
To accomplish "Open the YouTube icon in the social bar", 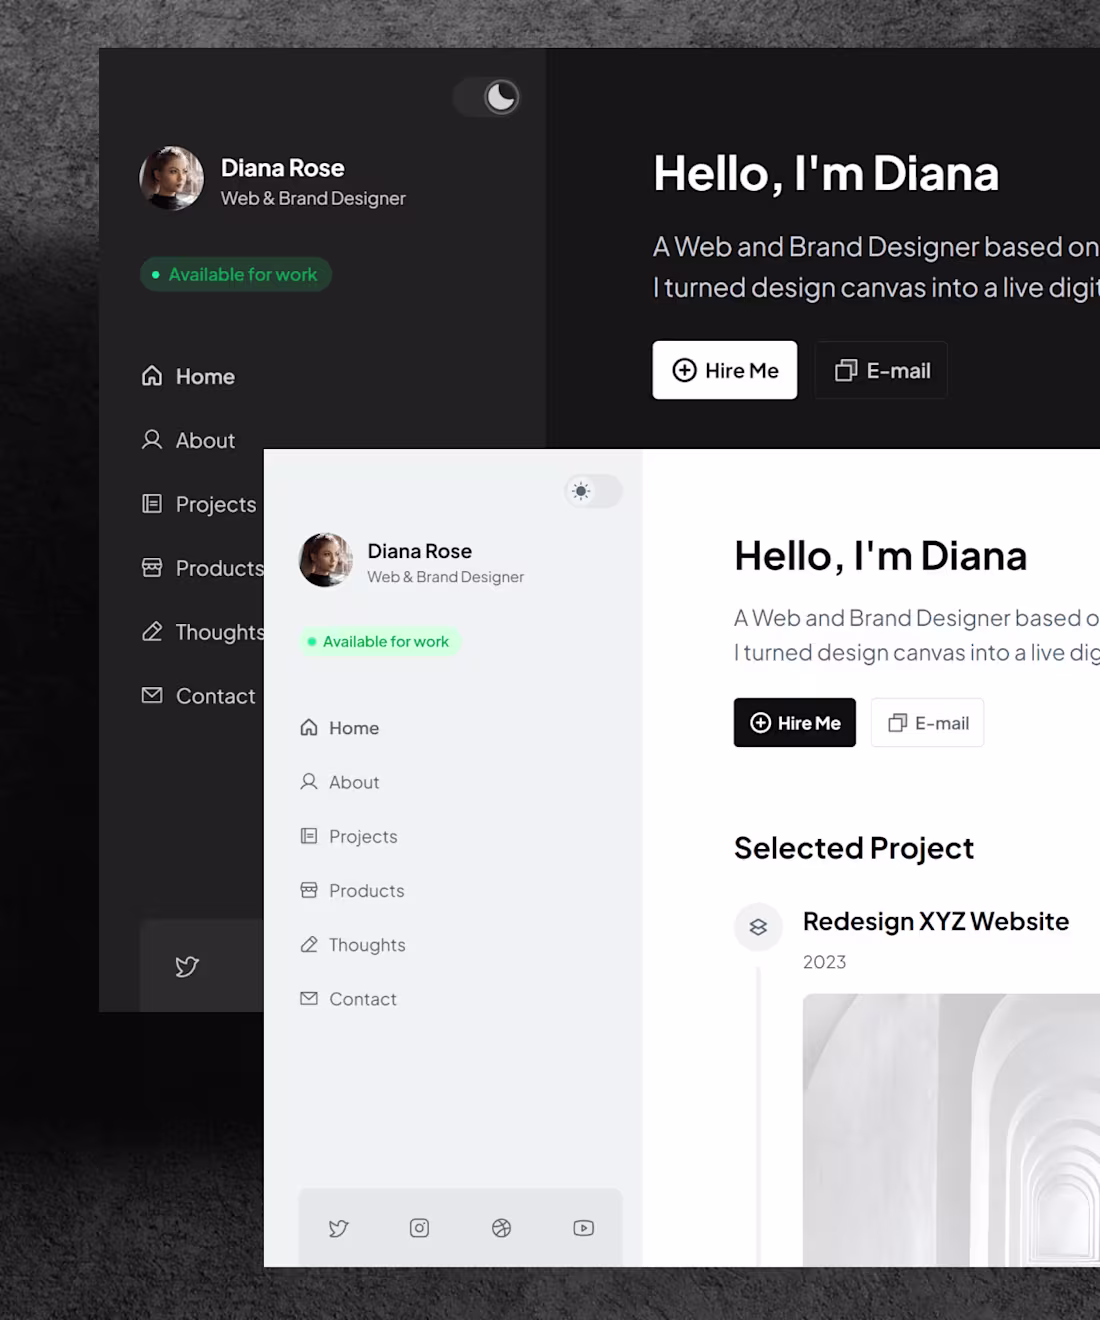I will click(x=583, y=1228).
